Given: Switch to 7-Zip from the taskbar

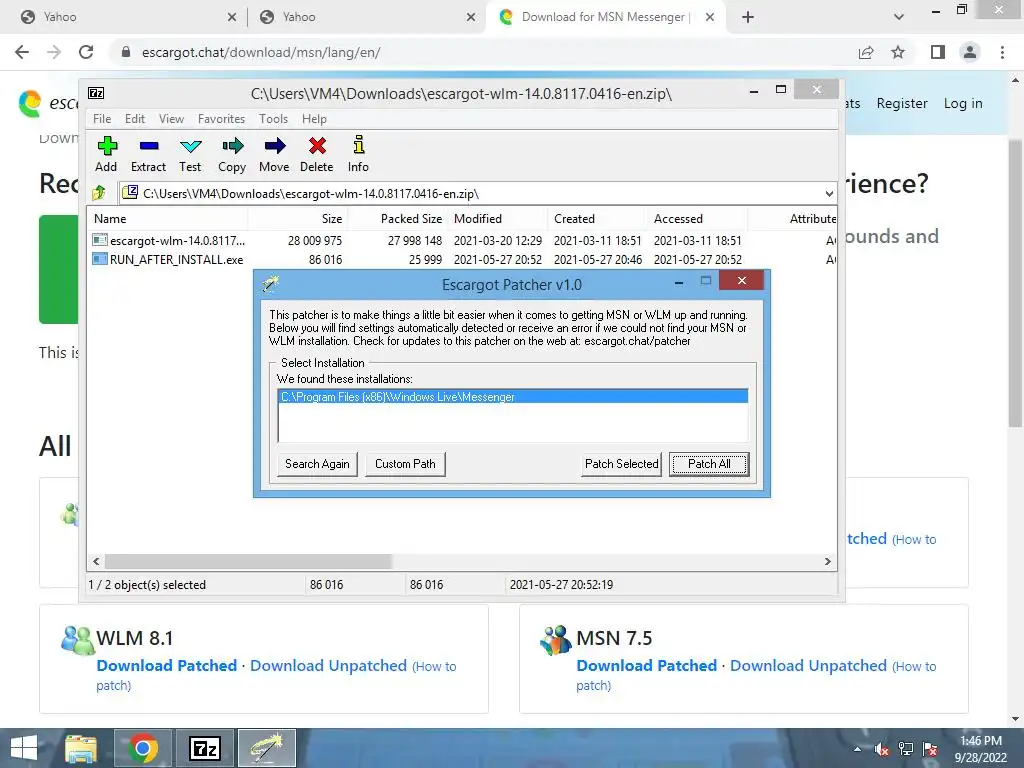Looking at the screenshot, I should click(204, 748).
